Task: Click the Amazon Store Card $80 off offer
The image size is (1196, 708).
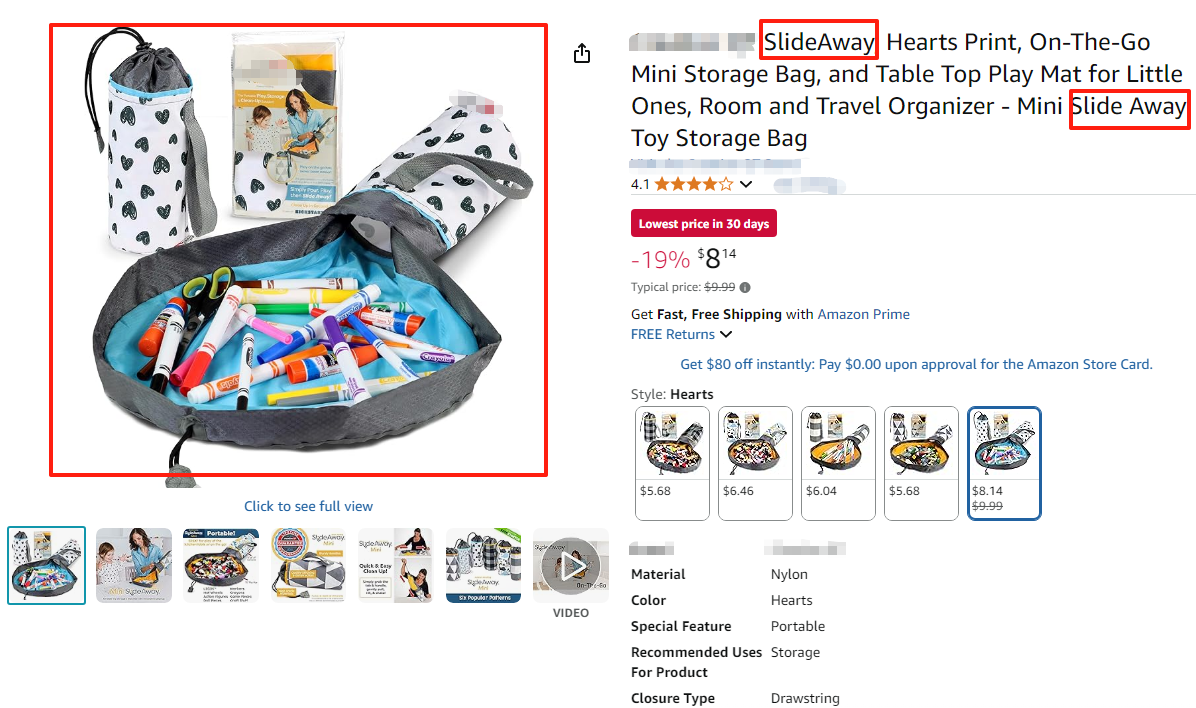Action: tap(916, 364)
